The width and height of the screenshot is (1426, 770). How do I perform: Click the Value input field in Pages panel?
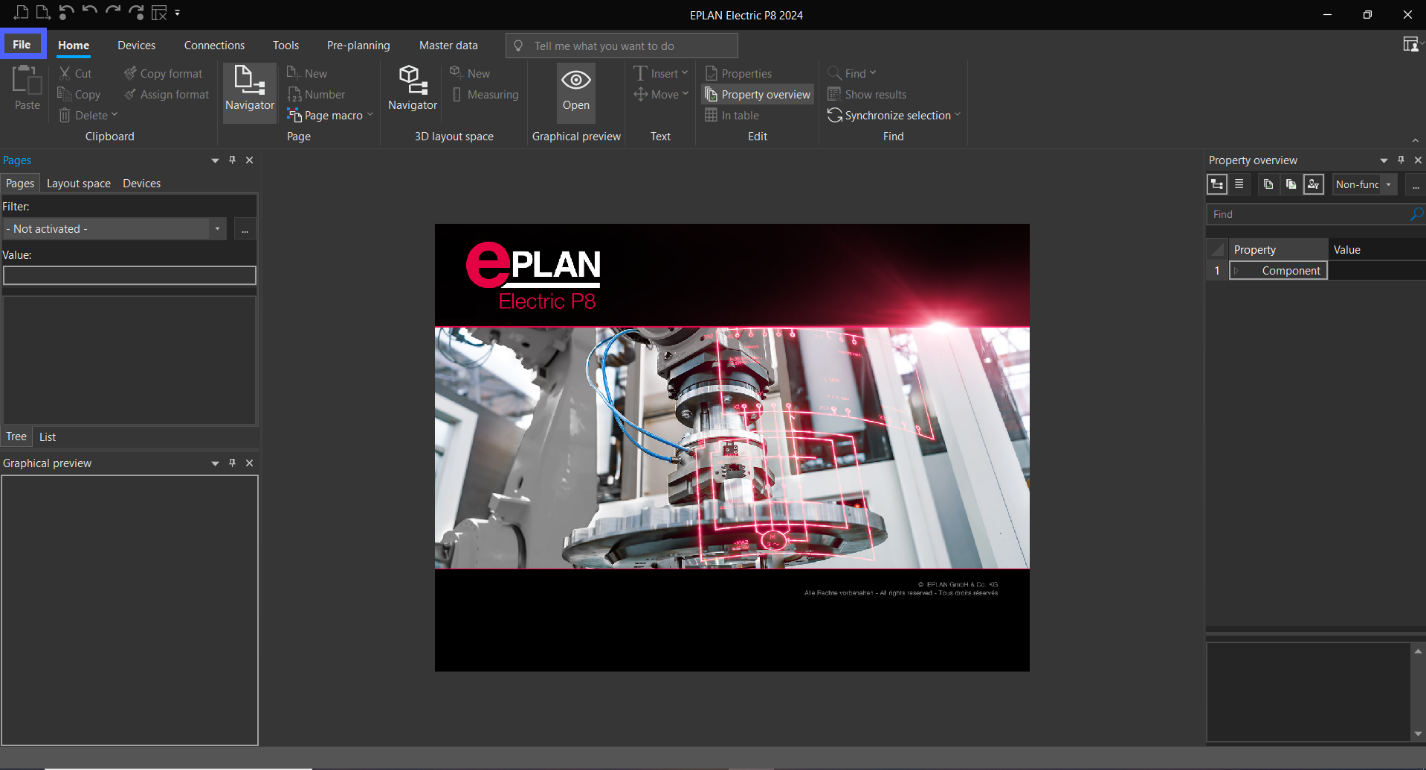(x=129, y=274)
